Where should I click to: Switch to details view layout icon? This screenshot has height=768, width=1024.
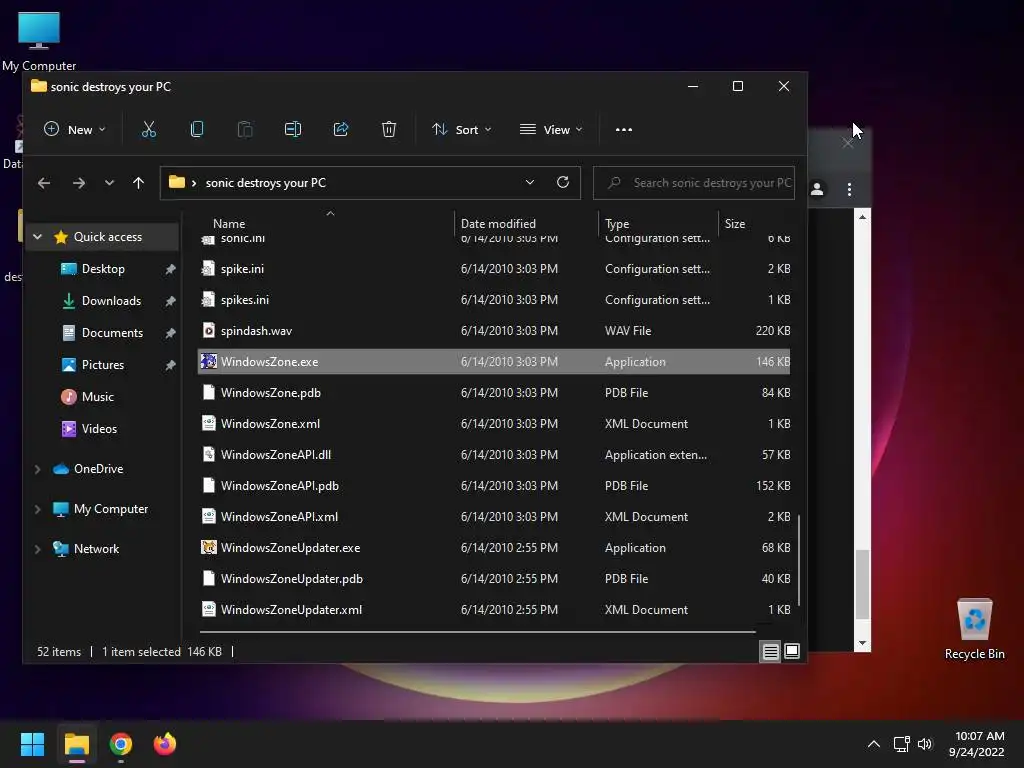pos(771,652)
